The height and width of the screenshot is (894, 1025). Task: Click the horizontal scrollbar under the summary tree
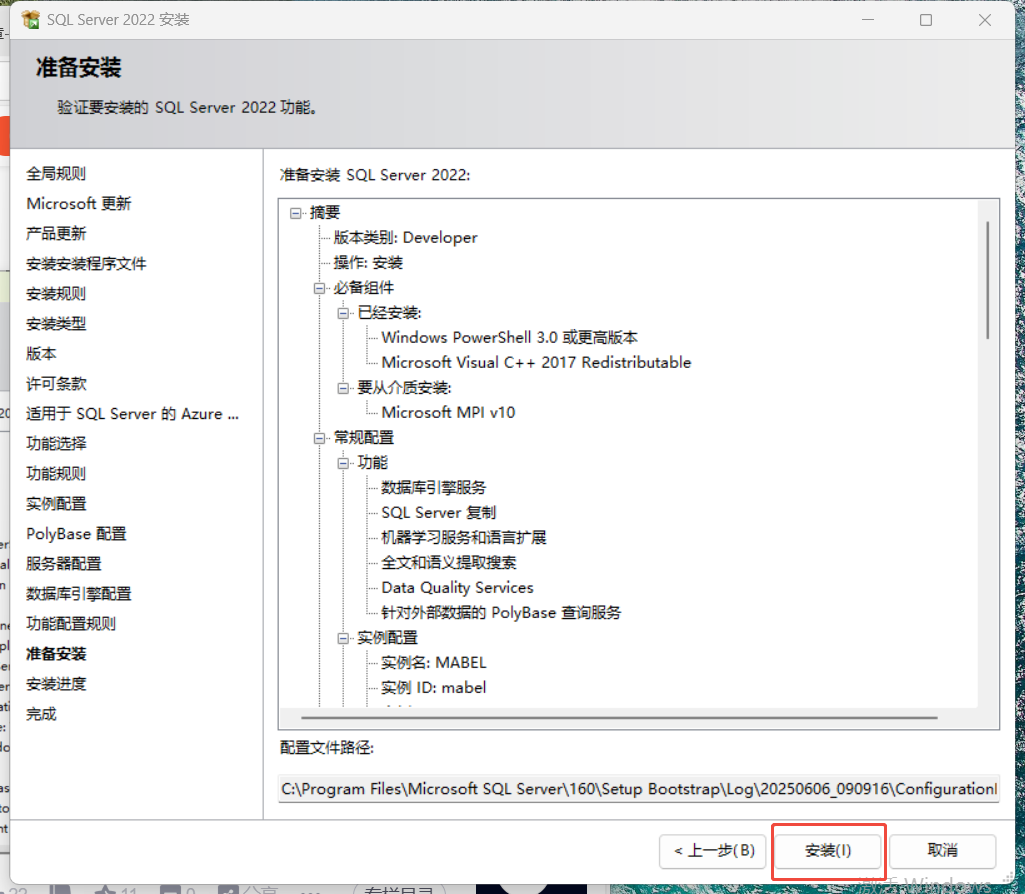(620, 716)
